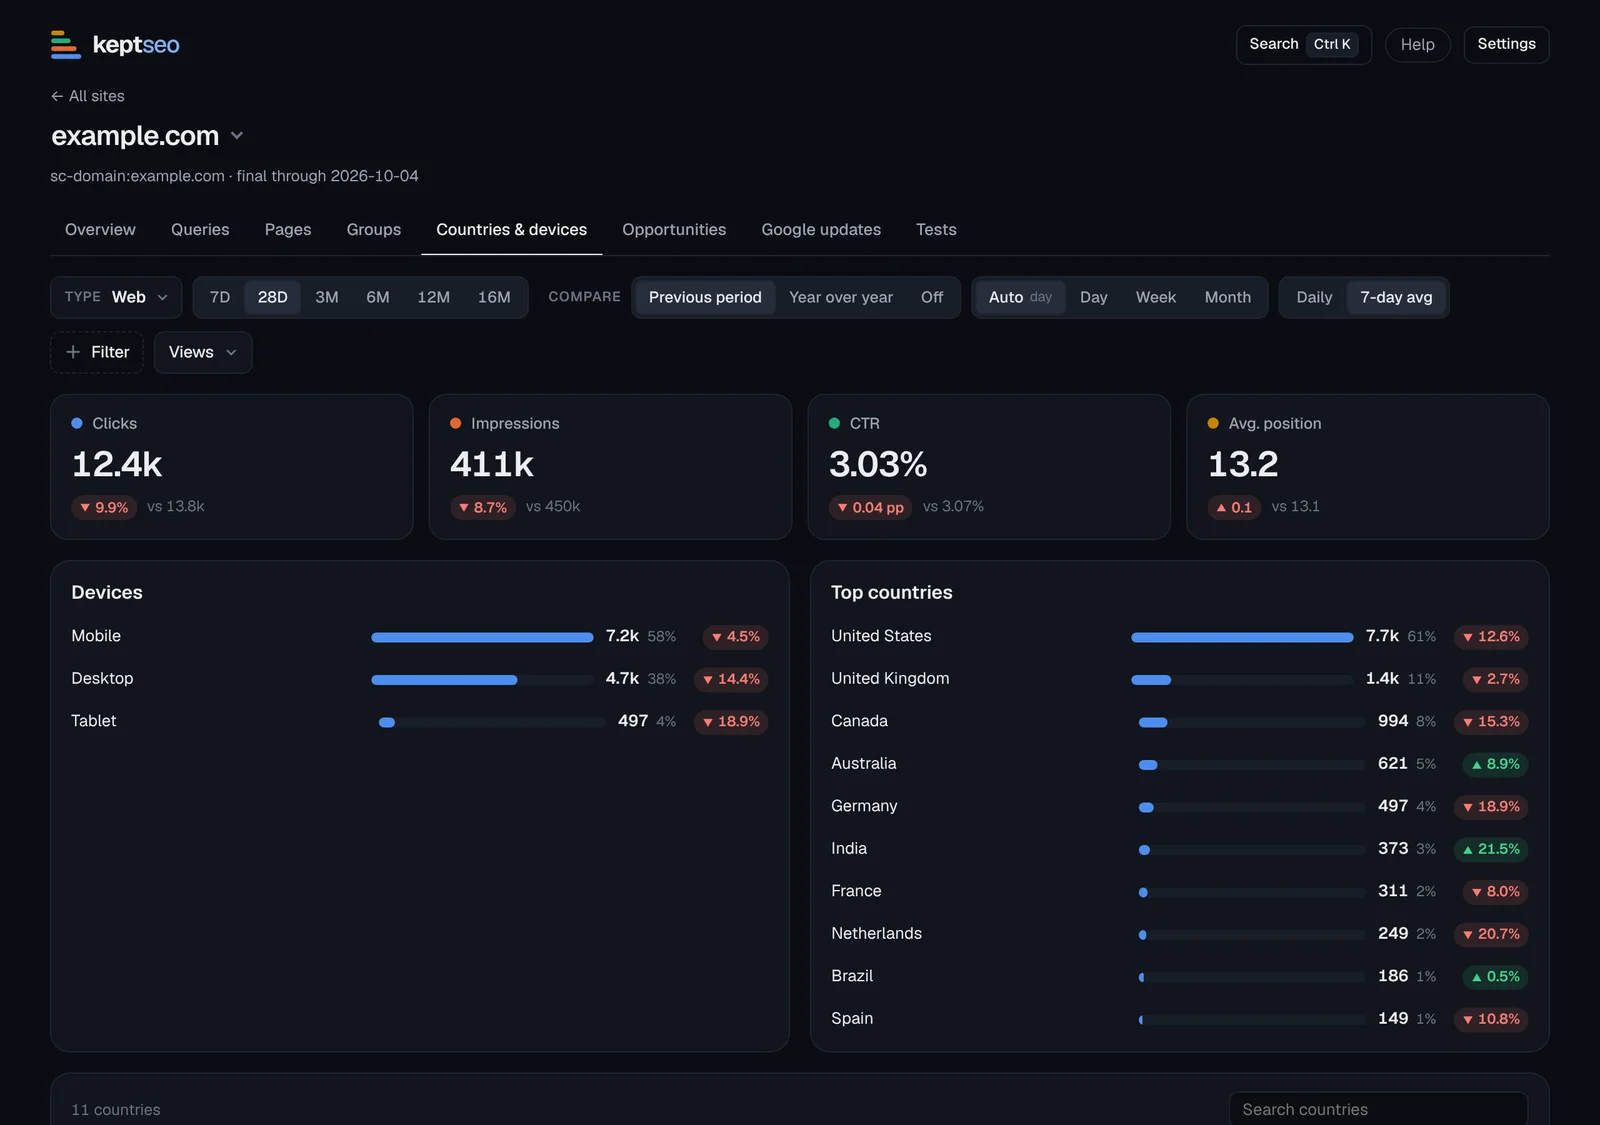
Task: Click the Clicks 12.4k metric card
Action: [x=232, y=467]
